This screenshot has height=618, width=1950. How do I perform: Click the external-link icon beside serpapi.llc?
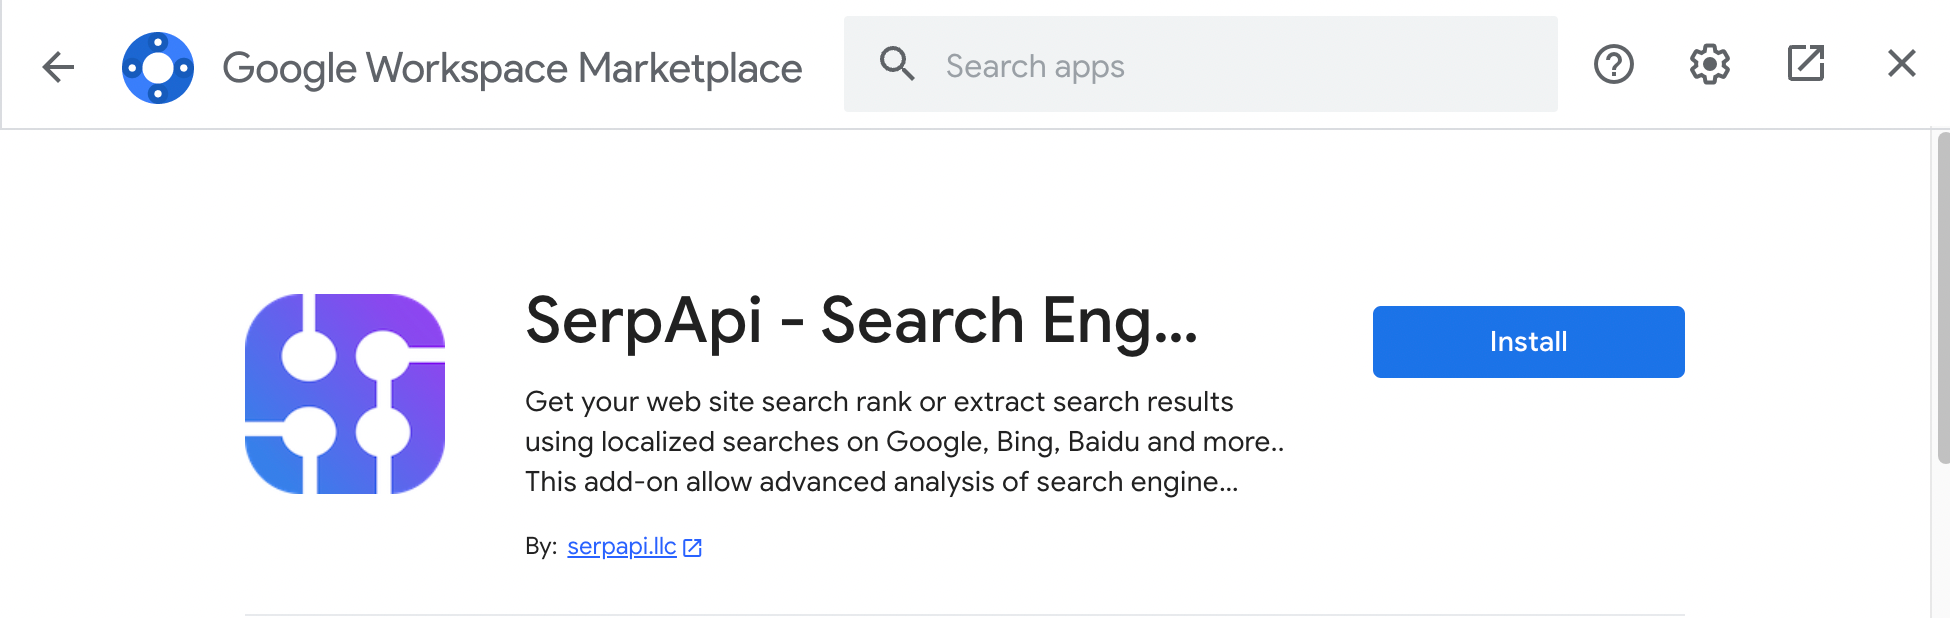692,547
